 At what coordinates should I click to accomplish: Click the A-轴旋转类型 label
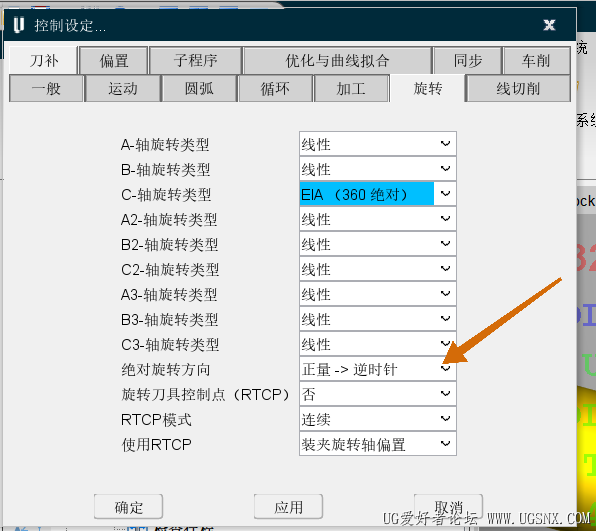pos(165,144)
